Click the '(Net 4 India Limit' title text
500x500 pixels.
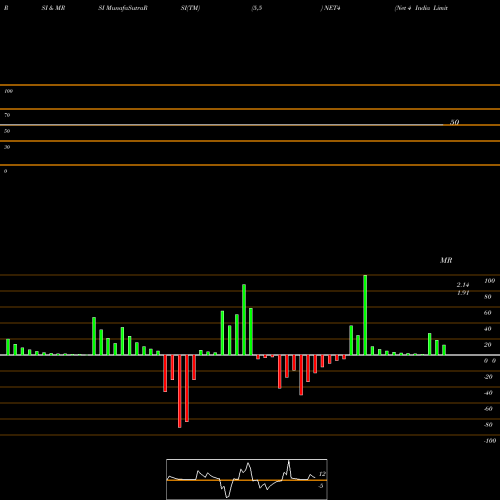(421, 8)
